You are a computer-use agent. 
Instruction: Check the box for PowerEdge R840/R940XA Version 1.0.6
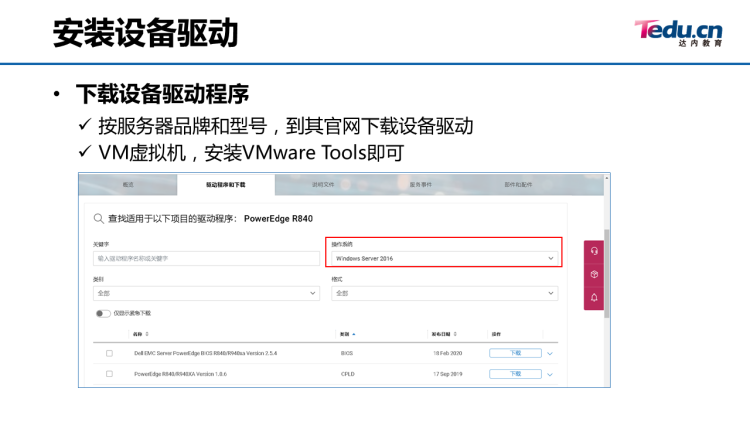tap(109, 374)
